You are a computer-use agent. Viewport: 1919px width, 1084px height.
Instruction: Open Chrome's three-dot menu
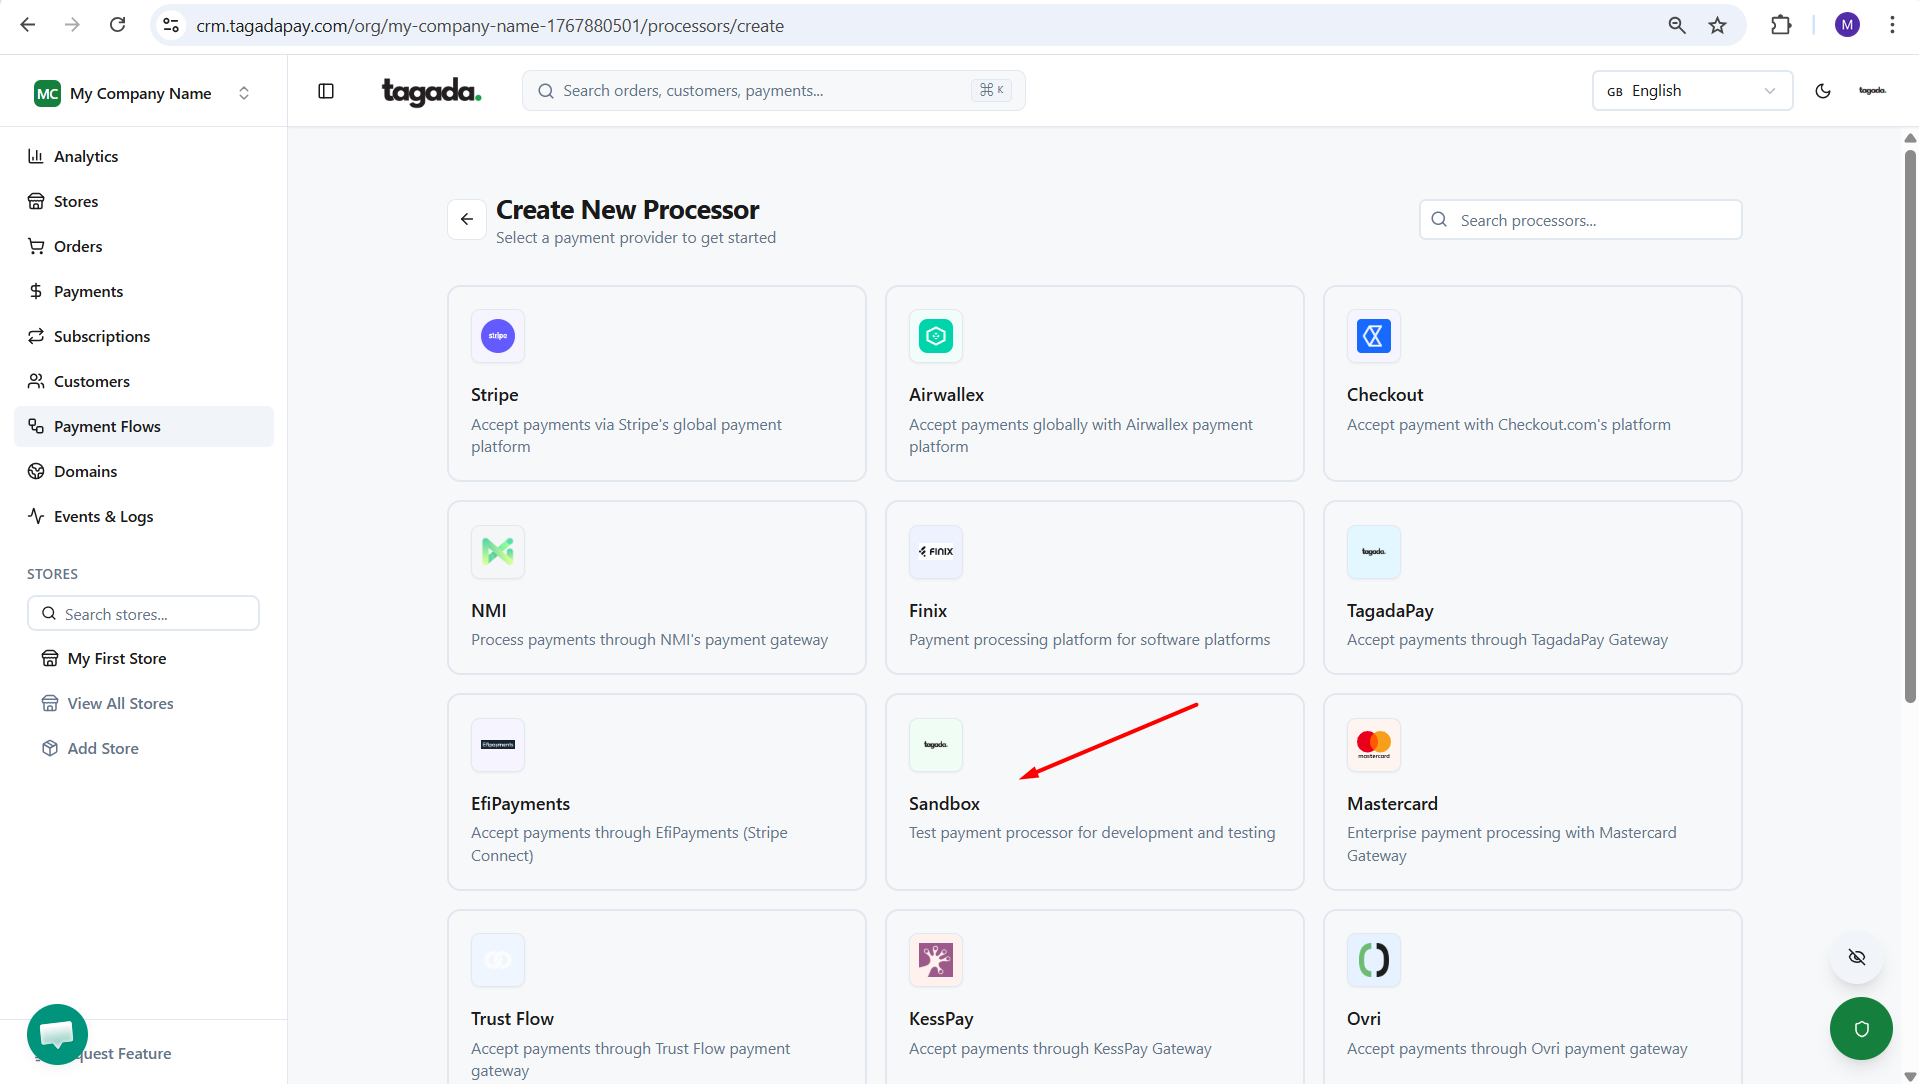pos(1892,25)
